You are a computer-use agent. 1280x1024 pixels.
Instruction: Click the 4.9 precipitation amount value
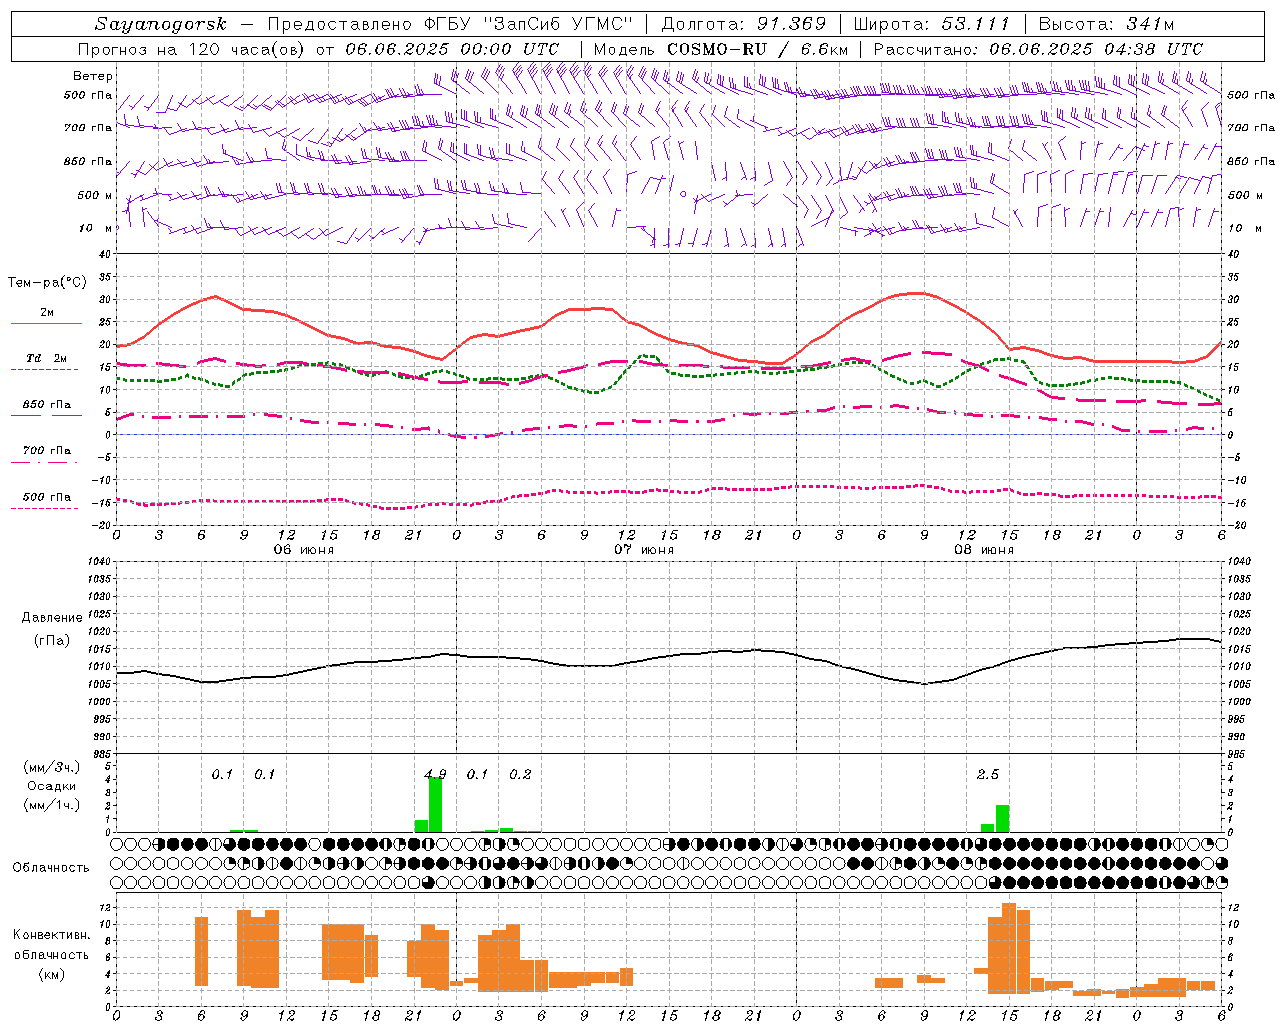[x=435, y=774]
